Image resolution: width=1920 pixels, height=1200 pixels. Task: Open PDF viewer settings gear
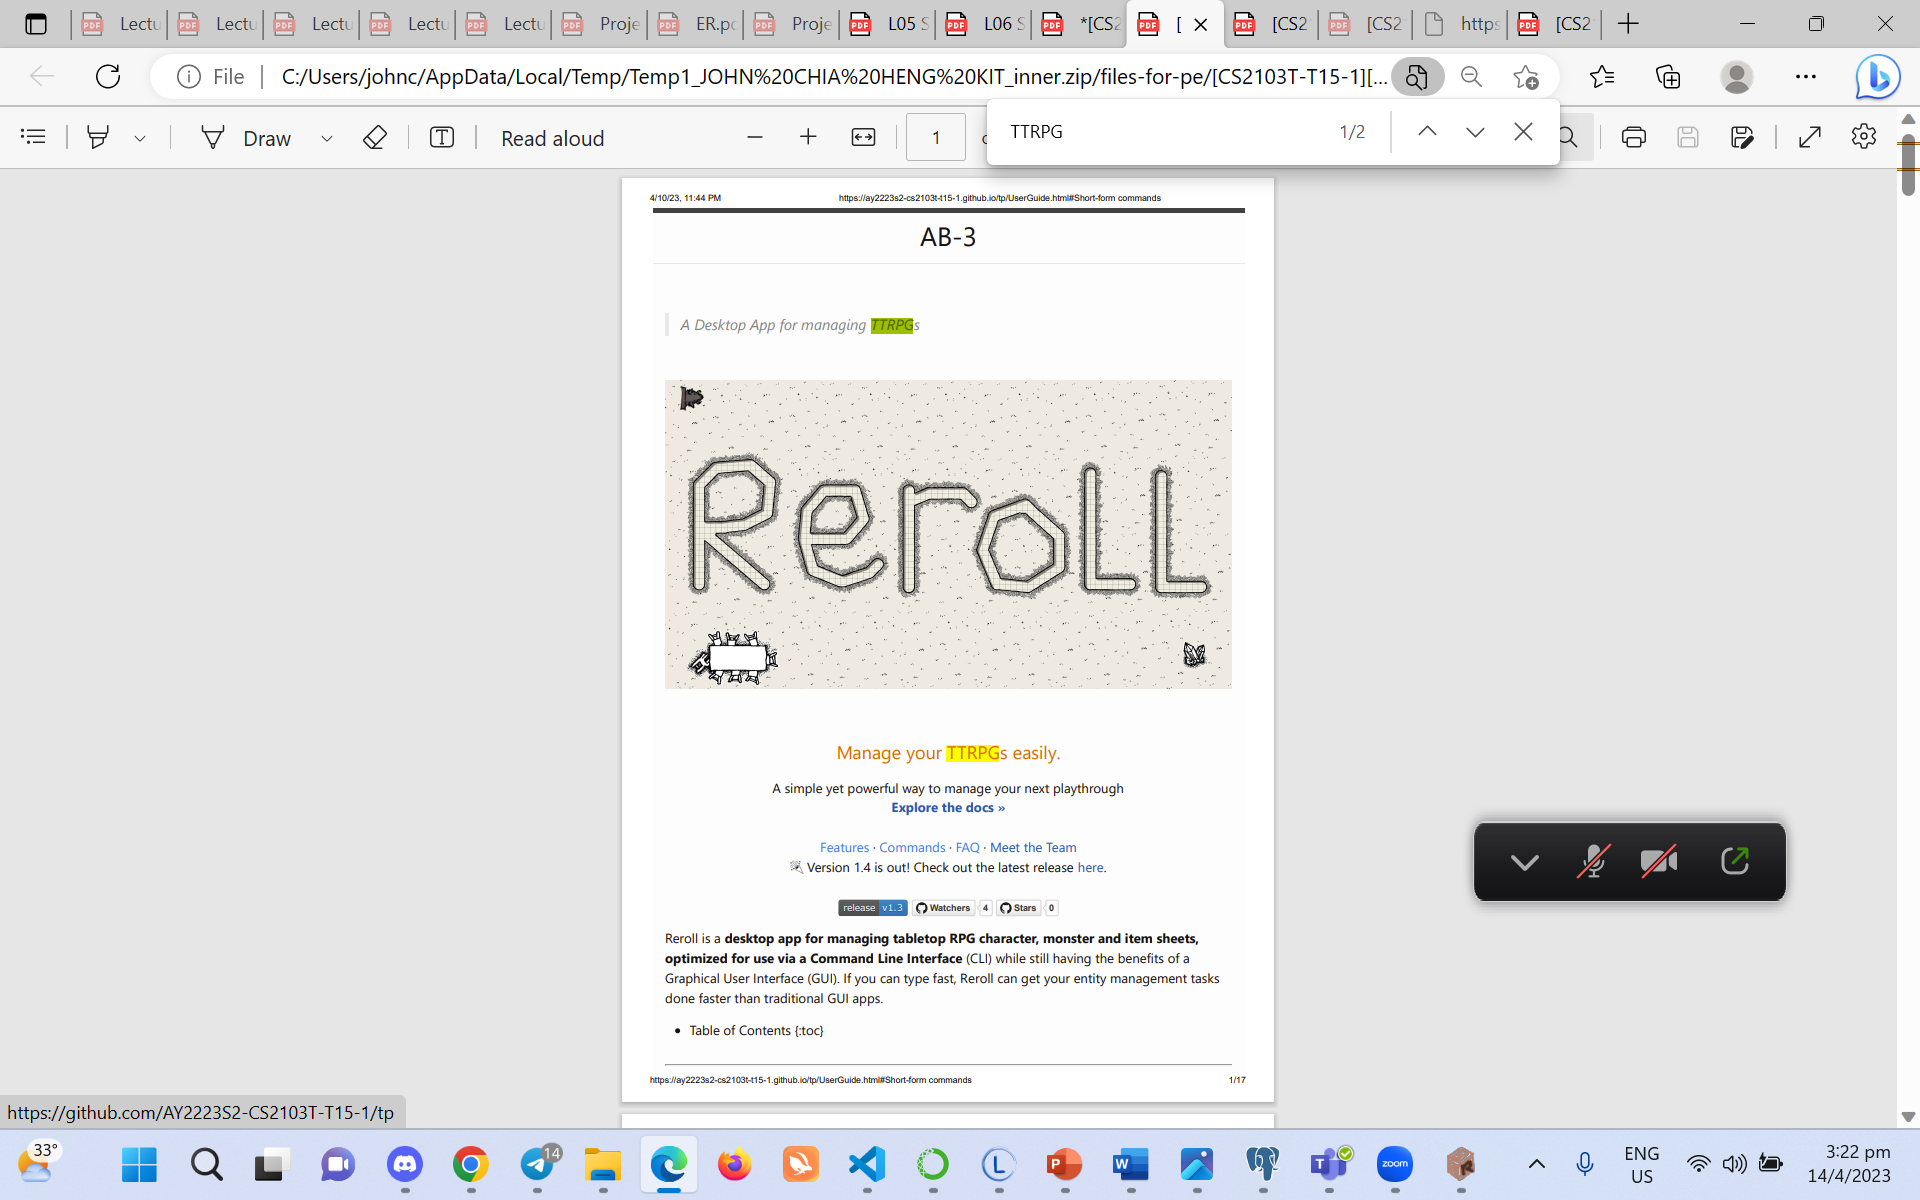pyautogui.click(x=1863, y=137)
